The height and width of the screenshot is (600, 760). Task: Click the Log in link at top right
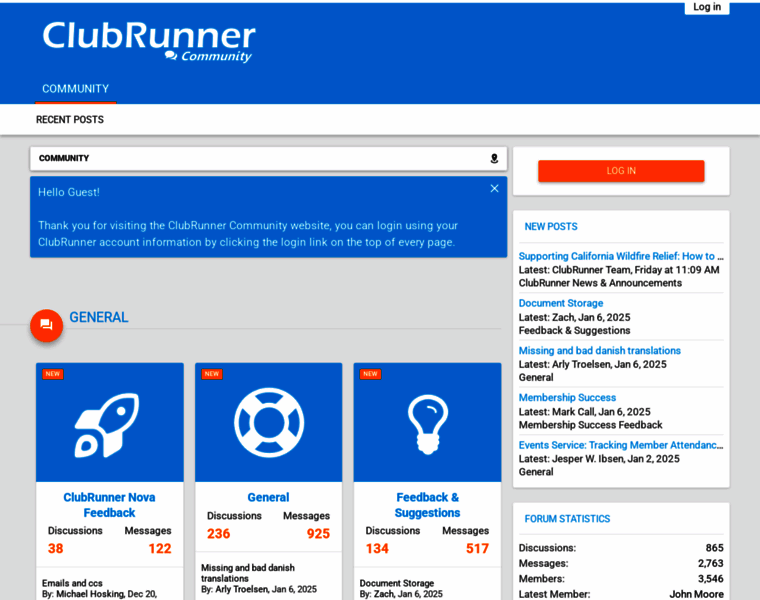click(x=707, y=7)
